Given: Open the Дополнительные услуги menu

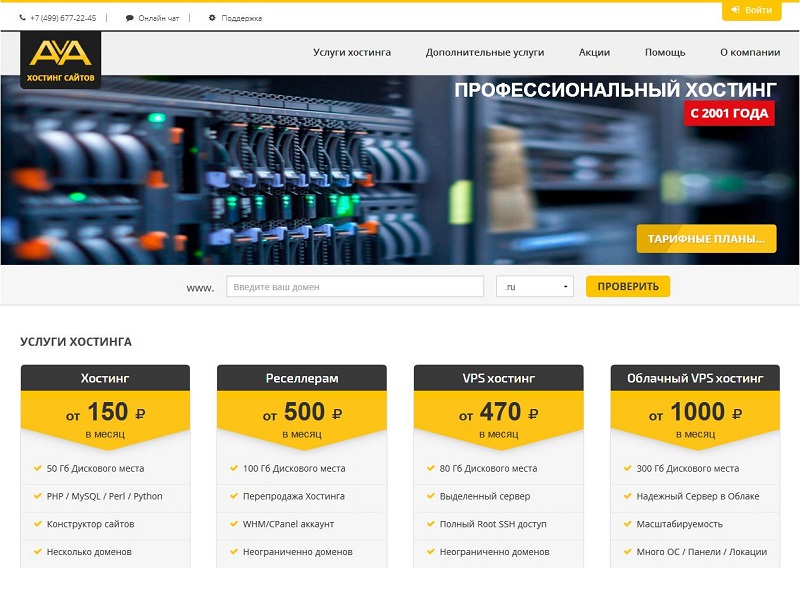Looking at the screenshot, I should click(485, 52).
